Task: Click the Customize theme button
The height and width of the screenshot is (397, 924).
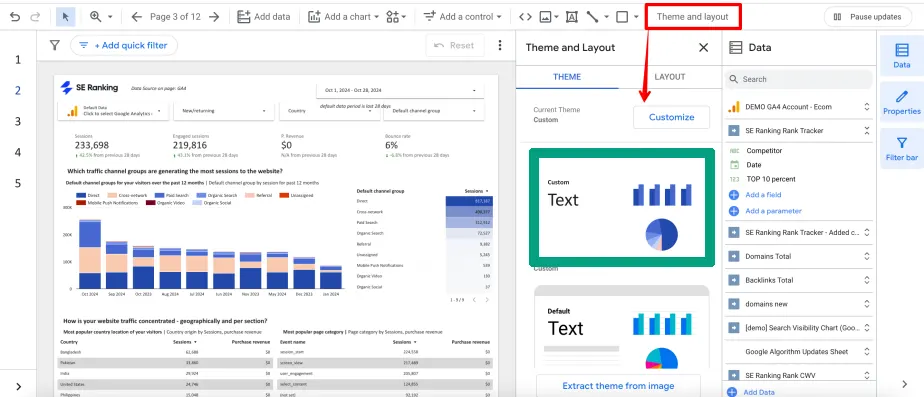Action: [671, 117]
